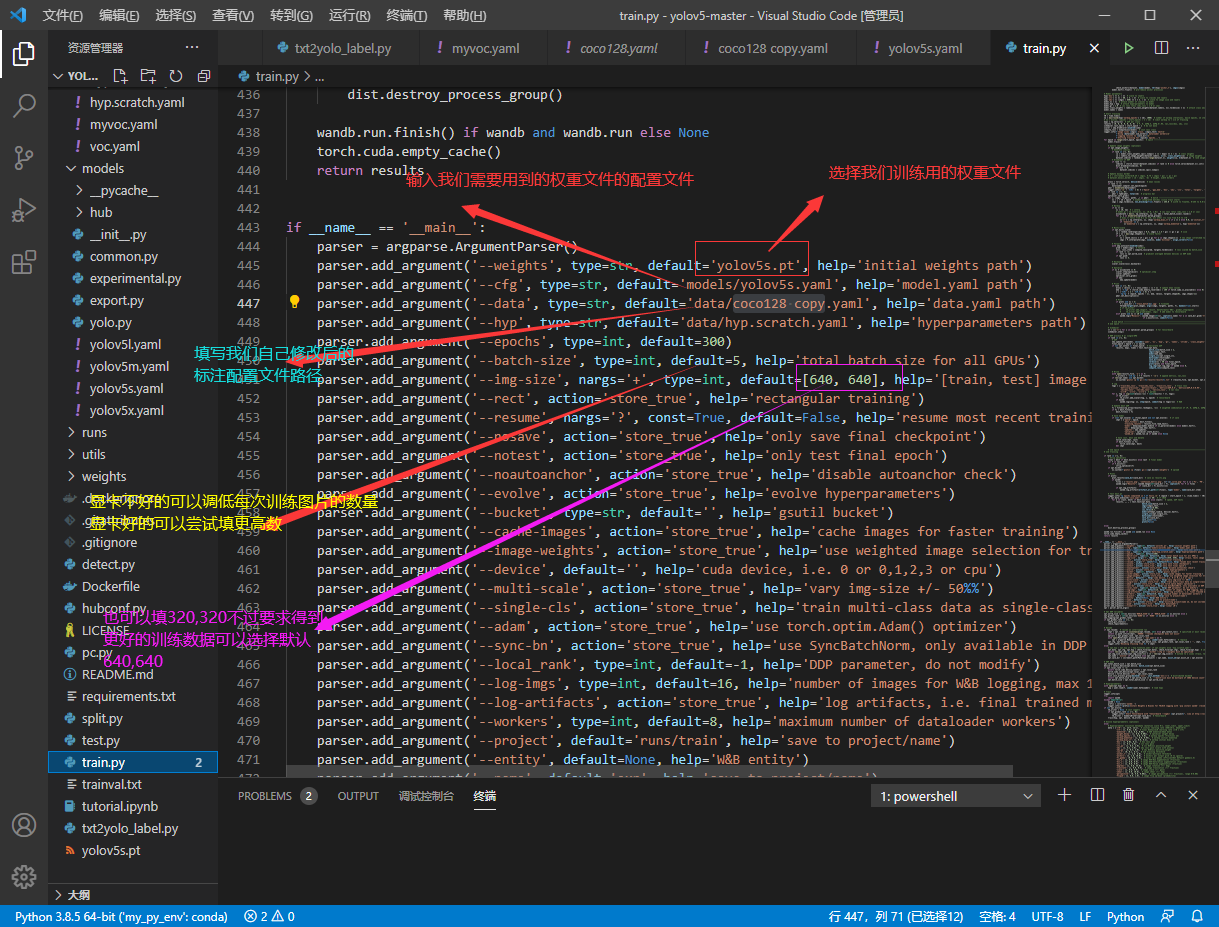1219x927 pixels.
Task: Open the Run and Debug view
Action: coord(24,211)
